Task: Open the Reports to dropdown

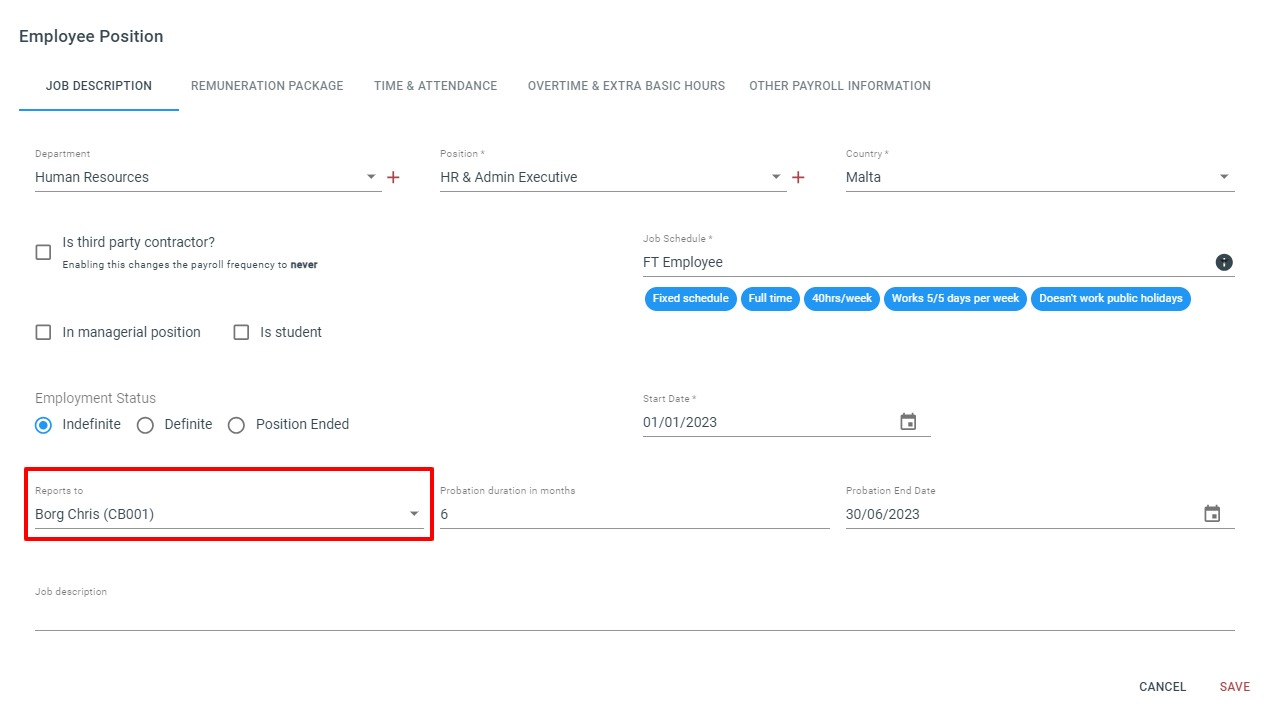Action: point(229,514)
